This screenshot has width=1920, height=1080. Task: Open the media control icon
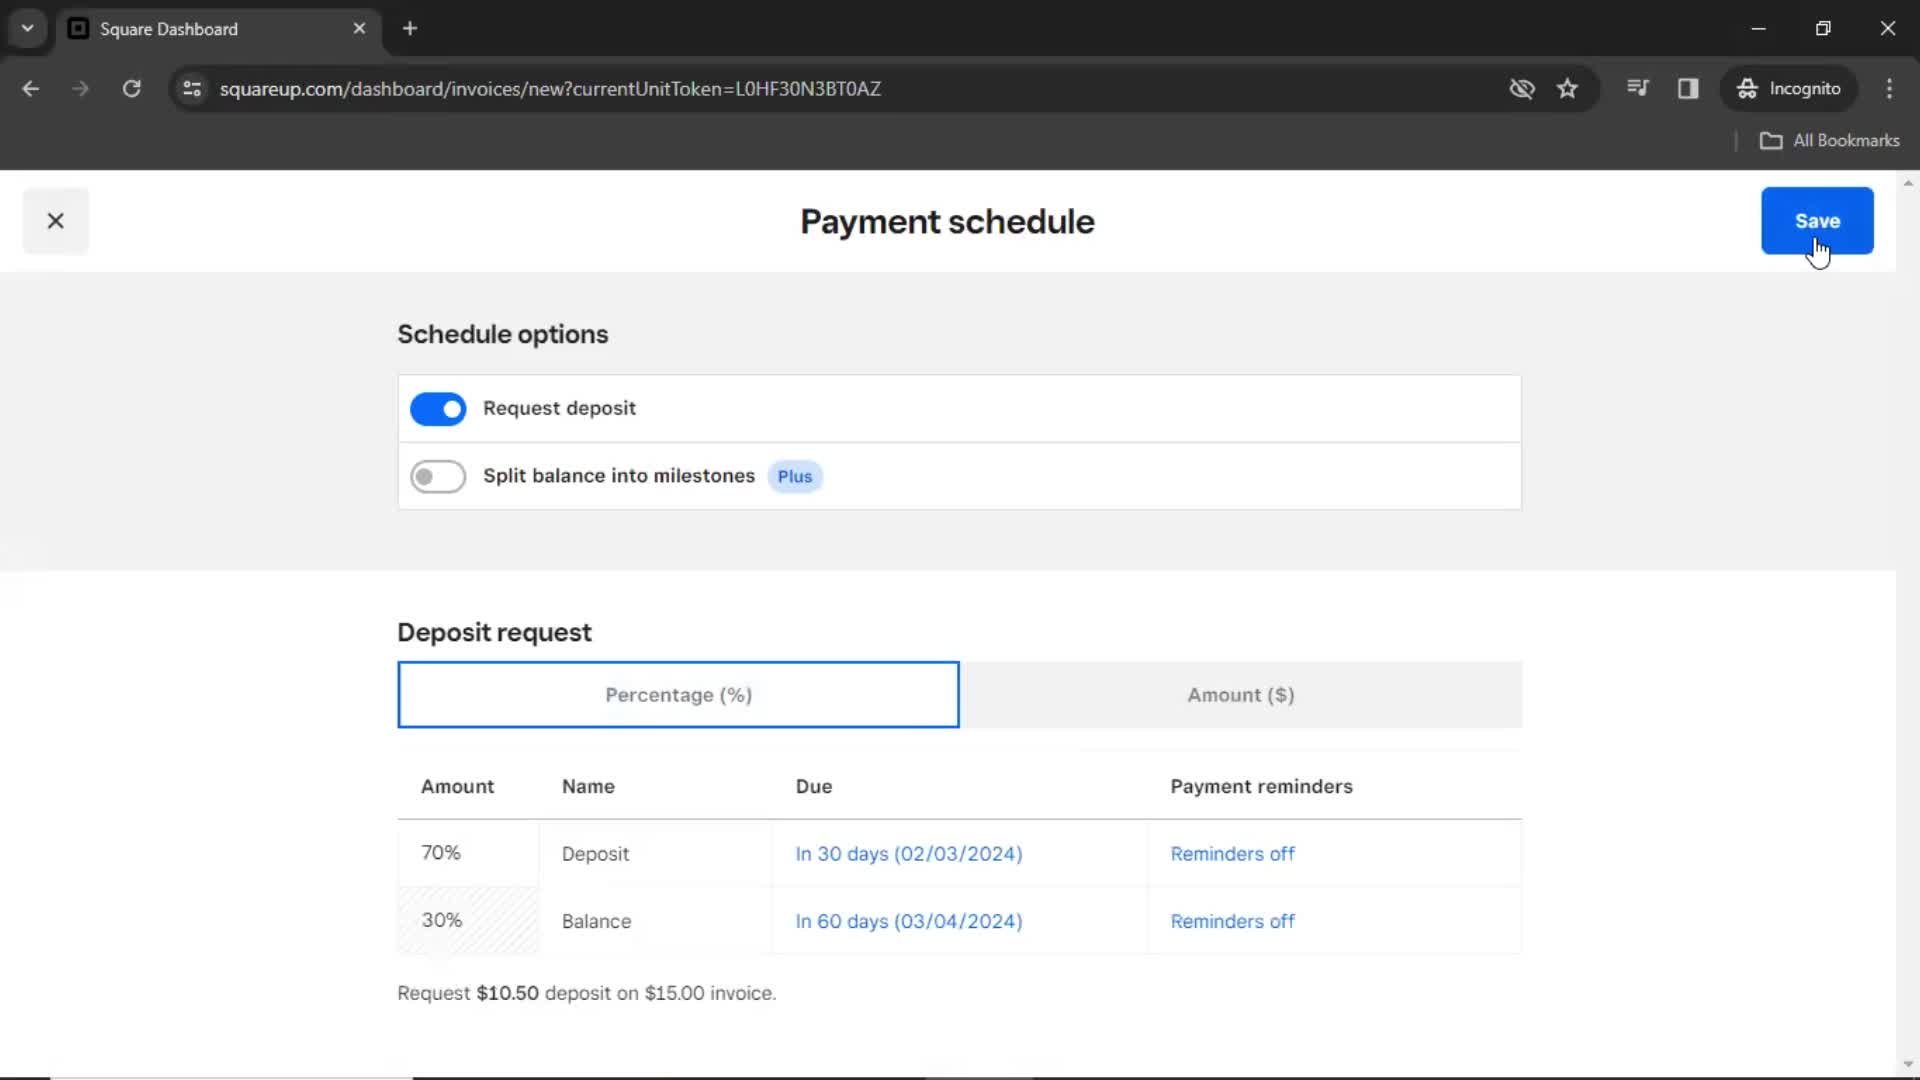click(x=1637, y=89)
